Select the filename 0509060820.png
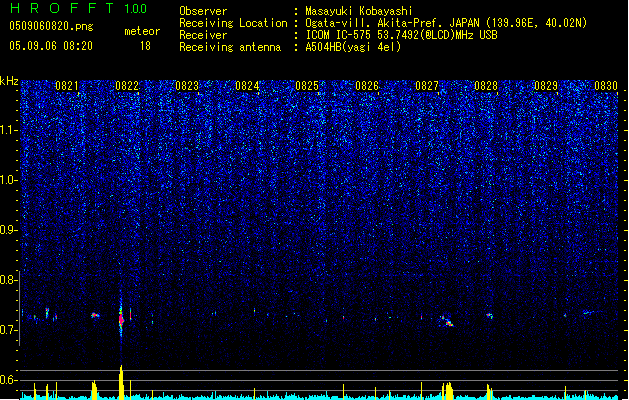The height and width of the screenshot is (400, 629). (51, 27)
